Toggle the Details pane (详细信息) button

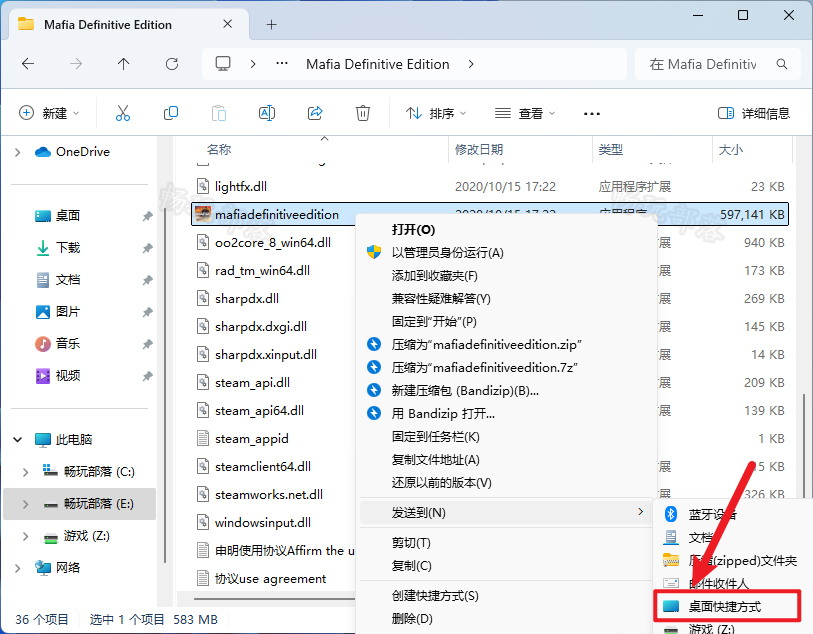tap(754, 113)
